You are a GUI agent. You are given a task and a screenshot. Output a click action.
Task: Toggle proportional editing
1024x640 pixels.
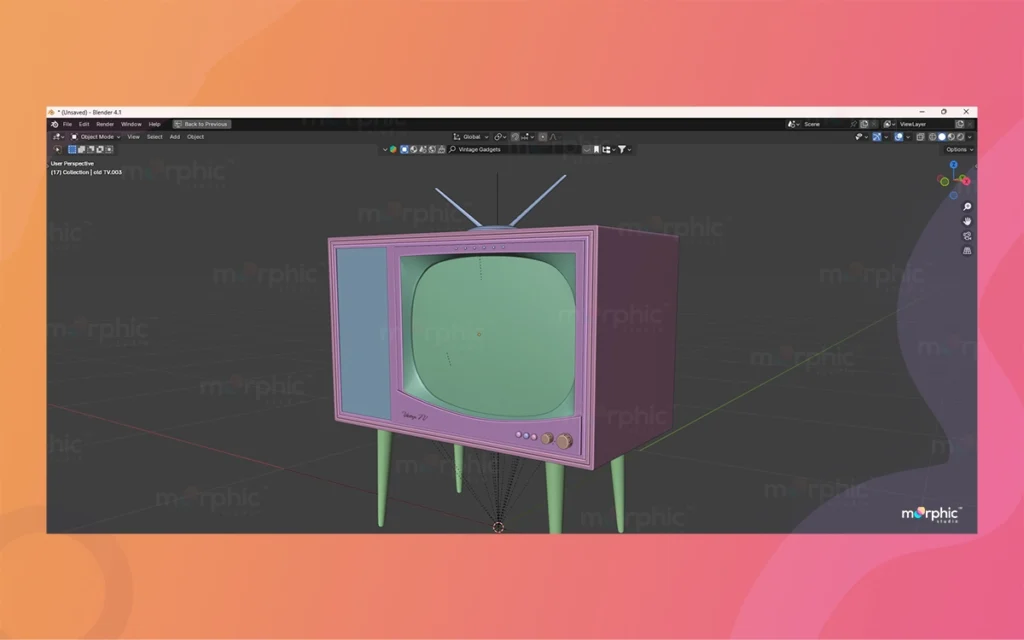pos(543,137)
